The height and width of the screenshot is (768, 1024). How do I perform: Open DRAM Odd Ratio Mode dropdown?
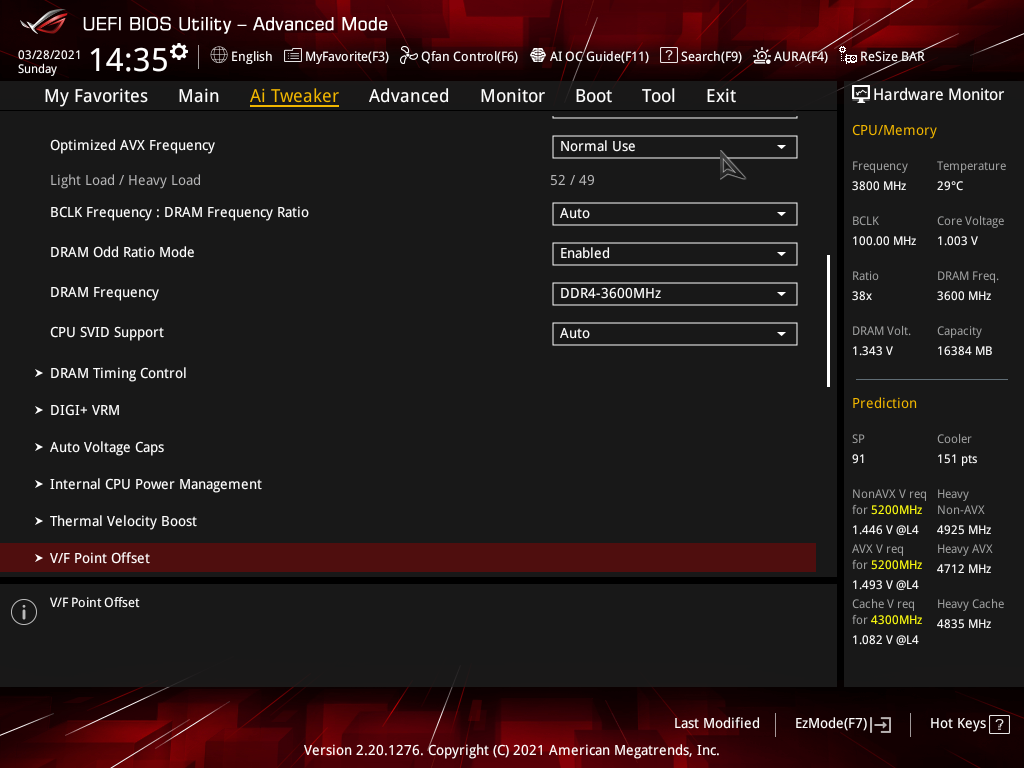point(675,253)
